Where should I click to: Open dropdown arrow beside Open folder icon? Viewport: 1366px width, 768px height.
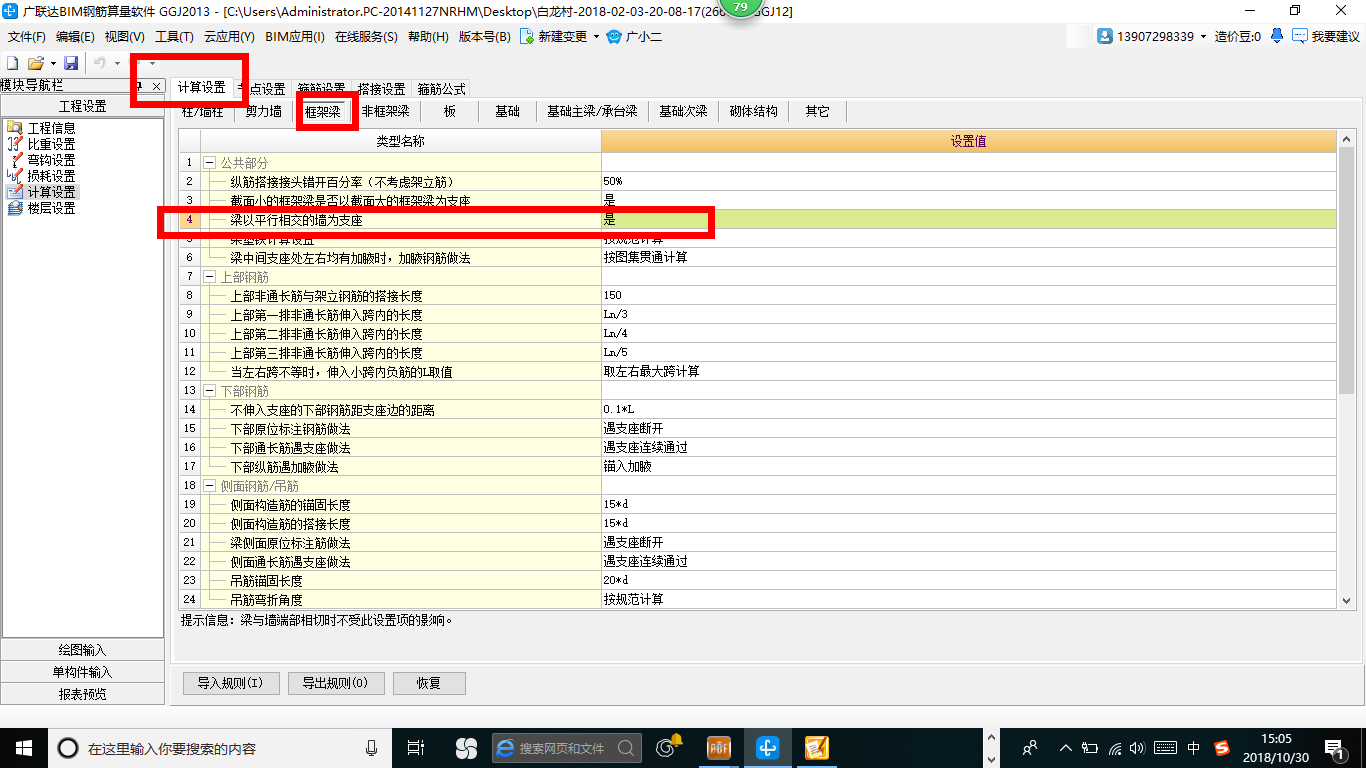tap(52, 63)
